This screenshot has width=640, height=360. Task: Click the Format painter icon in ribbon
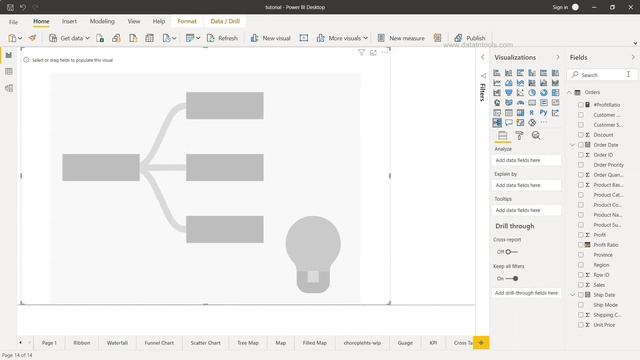pos(33,38)
